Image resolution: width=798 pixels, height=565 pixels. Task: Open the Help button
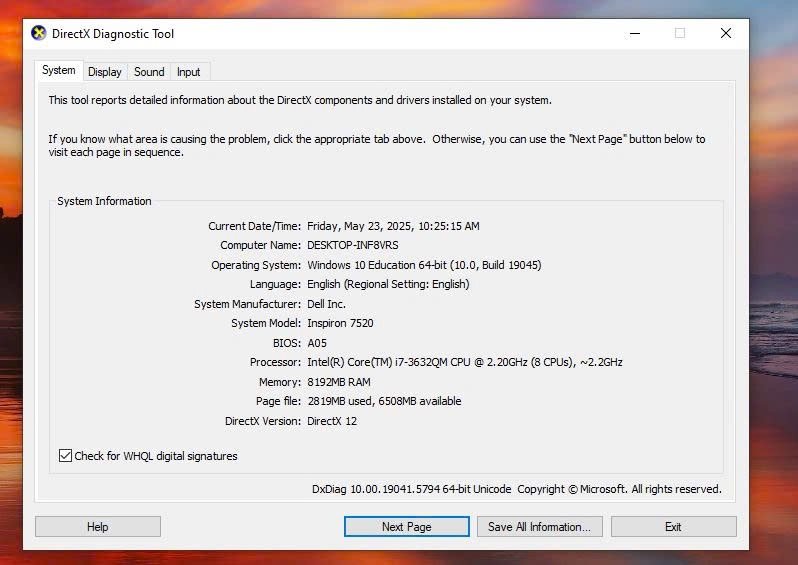click(98, 527)
